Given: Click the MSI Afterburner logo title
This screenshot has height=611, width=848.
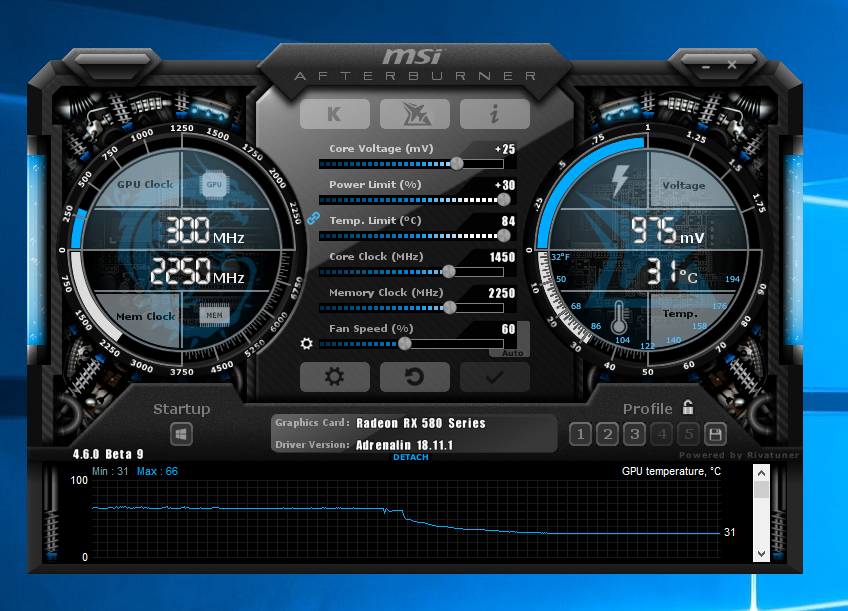Looking at the screenshot, I should (x=415, y=65).
